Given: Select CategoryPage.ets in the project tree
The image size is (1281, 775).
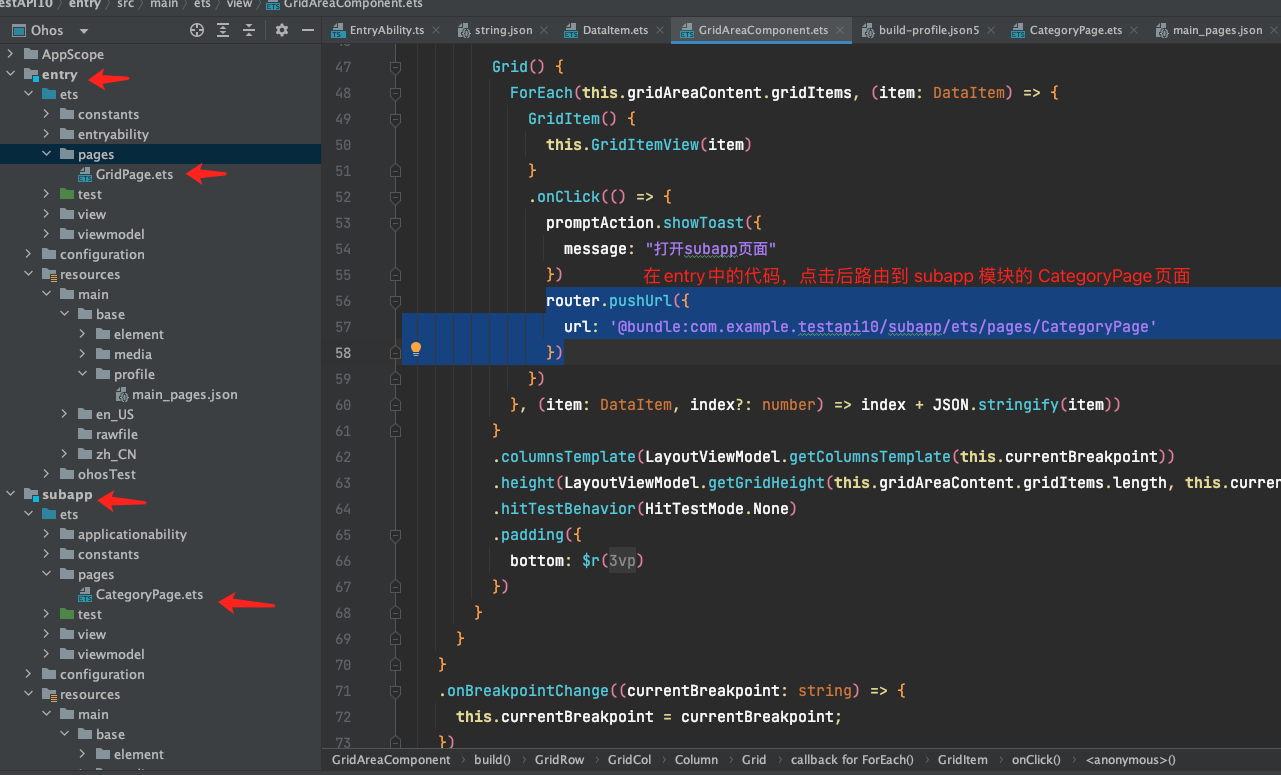Looking at the screenshot, I should (x=149, y=594).
